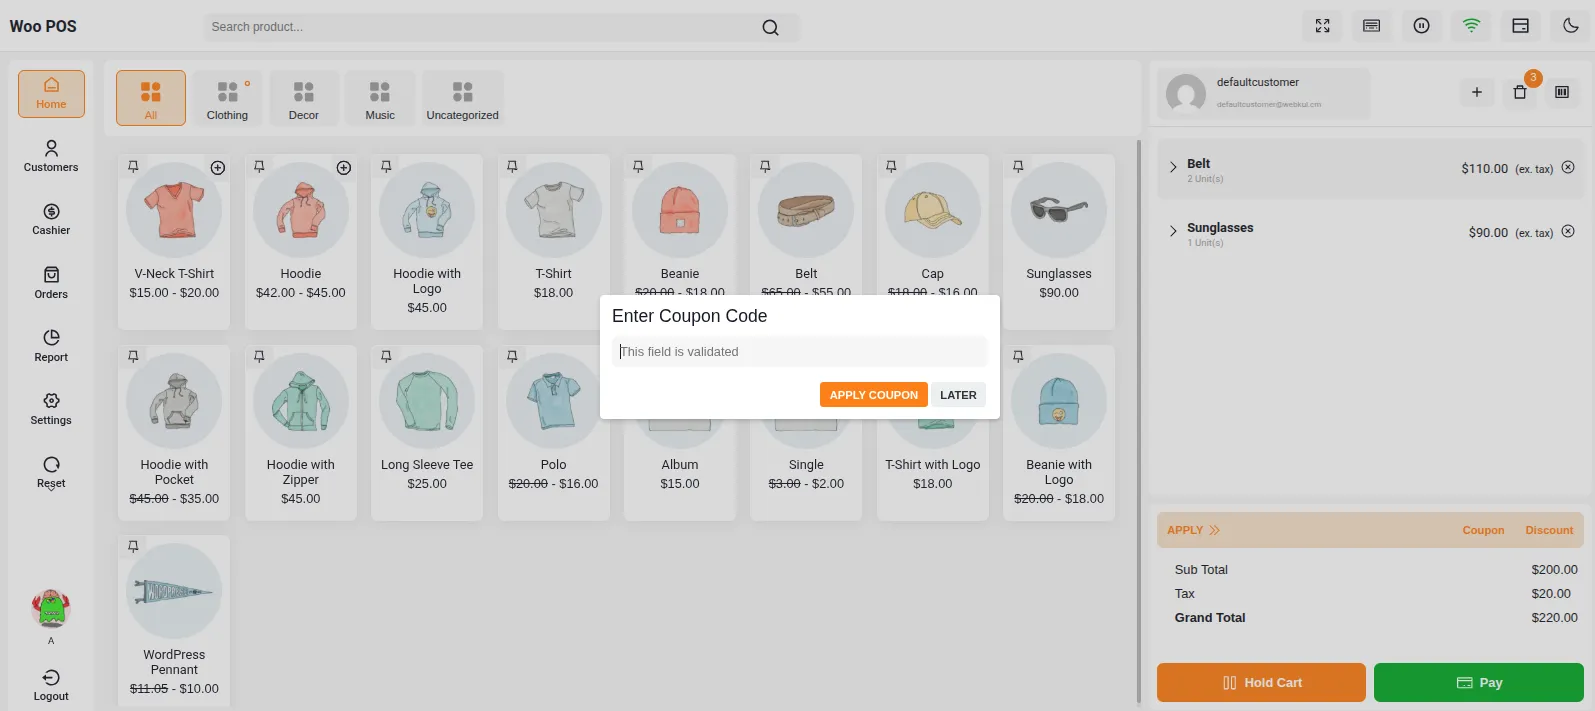The width and height of the screenshot is (1595, 711).
Task: Click the WiFi online status icon
Action: [x=1471, y=26]
